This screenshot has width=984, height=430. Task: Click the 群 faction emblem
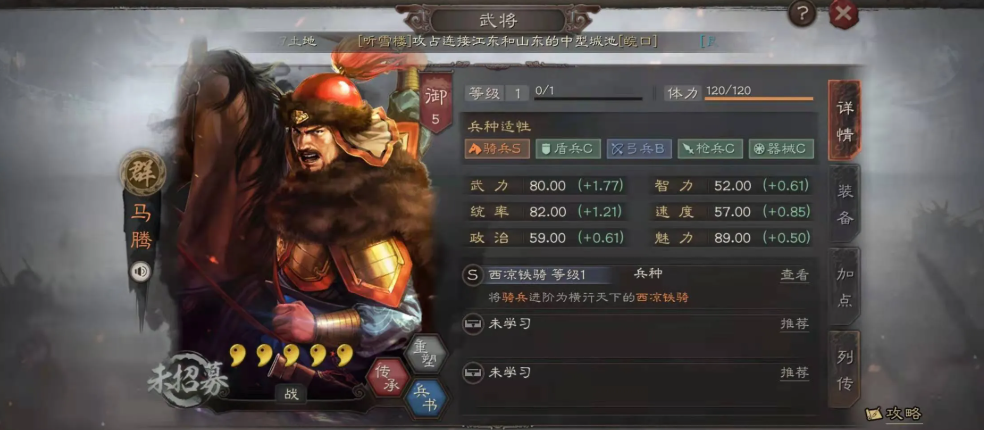coord(143,173)
